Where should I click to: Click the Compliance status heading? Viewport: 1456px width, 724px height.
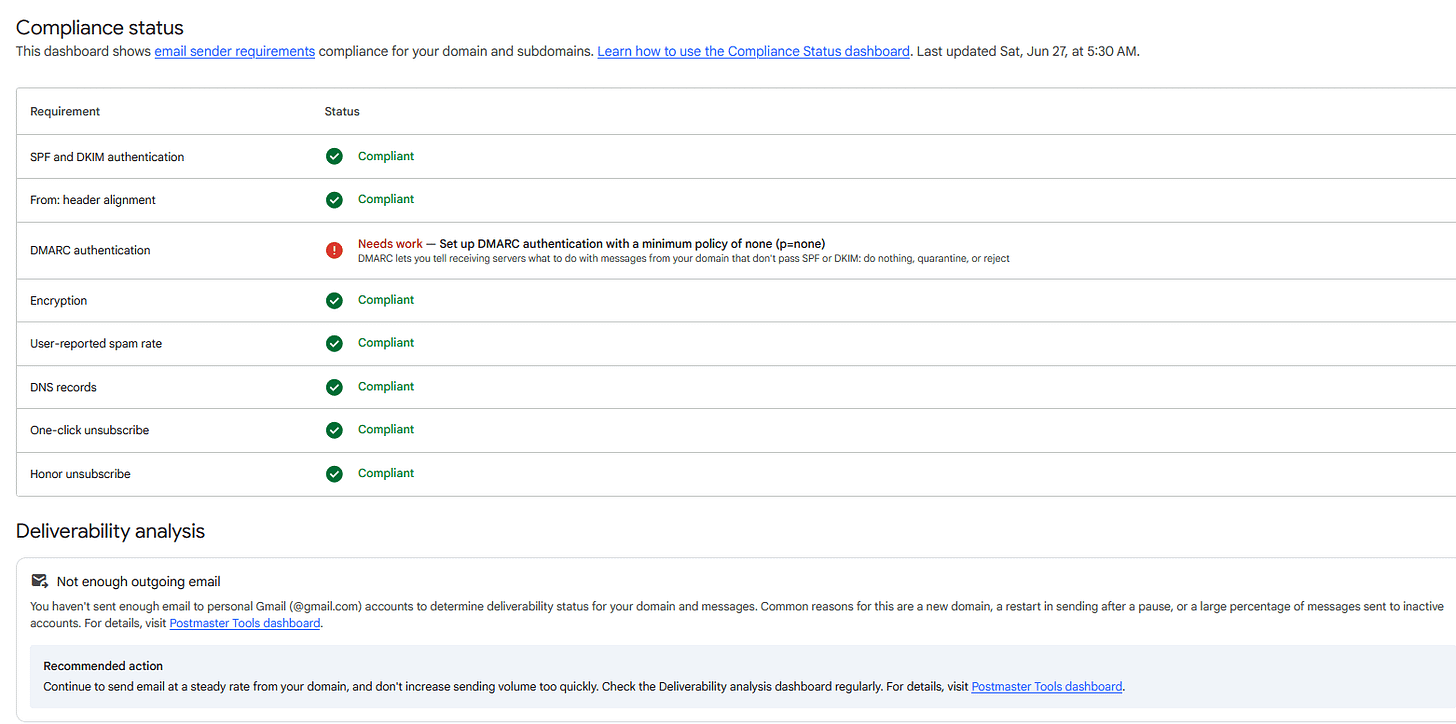pyautogui.click(x=100, y=28)
